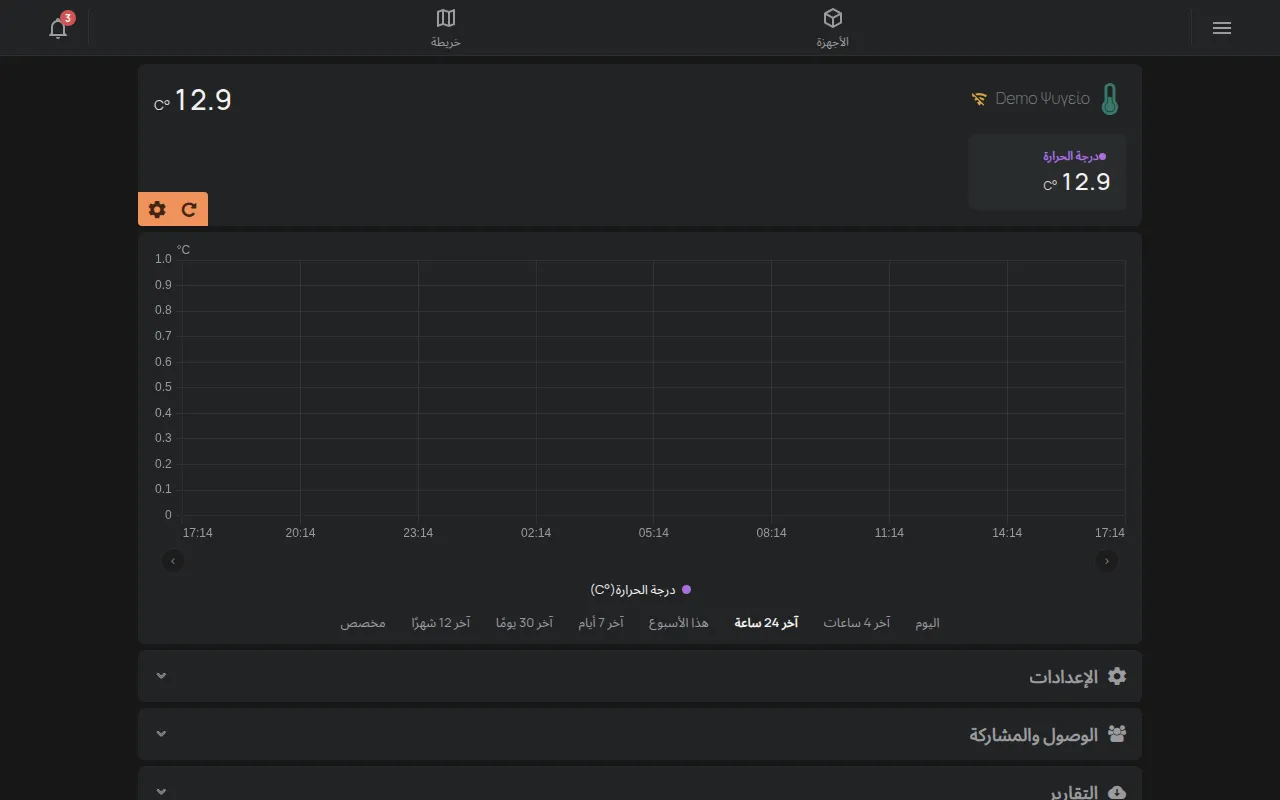This screenshot has height=800, width=1280.
Task: Expand the التقارير section chevron
Action: pos(161,792)
